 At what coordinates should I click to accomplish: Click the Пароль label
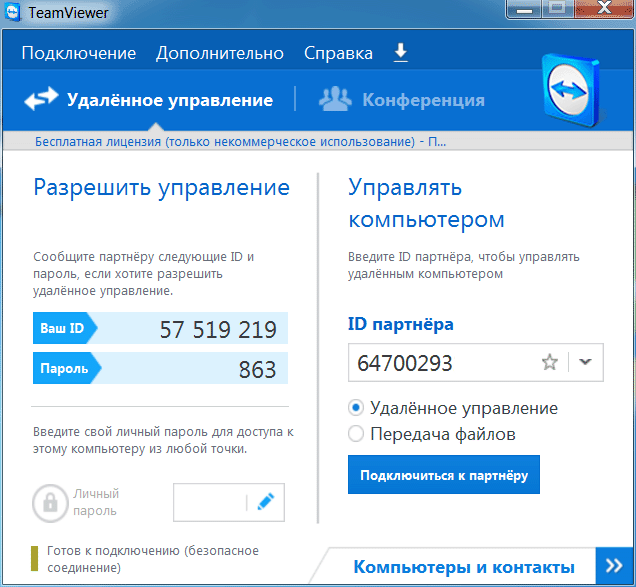coord(64,368)
